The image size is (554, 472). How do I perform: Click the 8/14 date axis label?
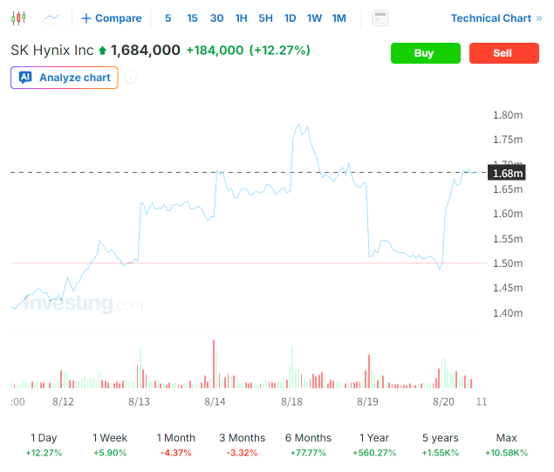click(215, 402)
